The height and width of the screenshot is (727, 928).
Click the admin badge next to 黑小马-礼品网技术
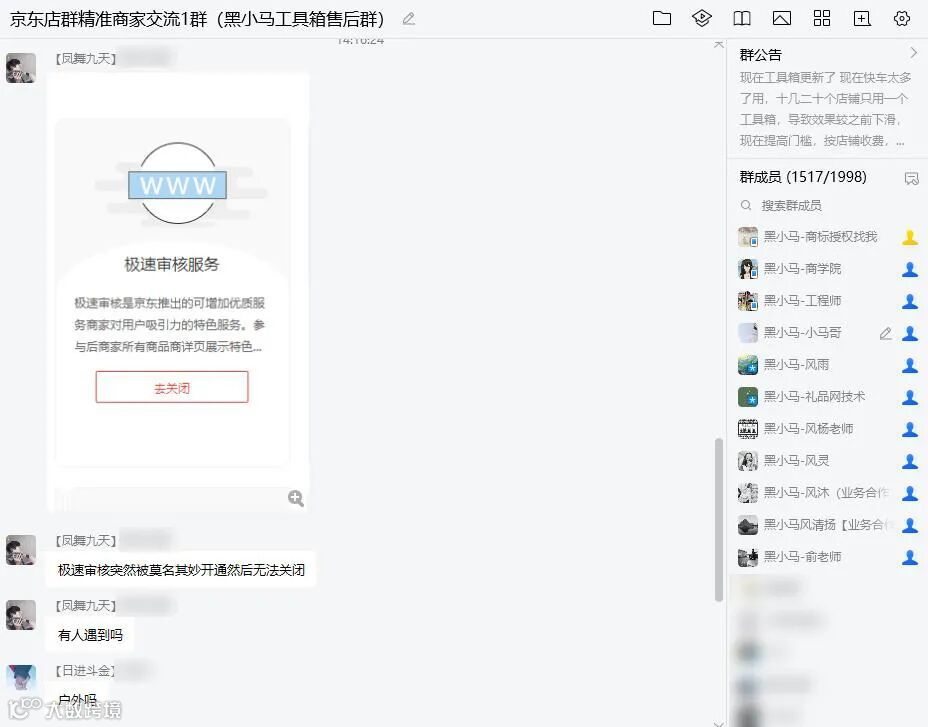pos(910,397)
